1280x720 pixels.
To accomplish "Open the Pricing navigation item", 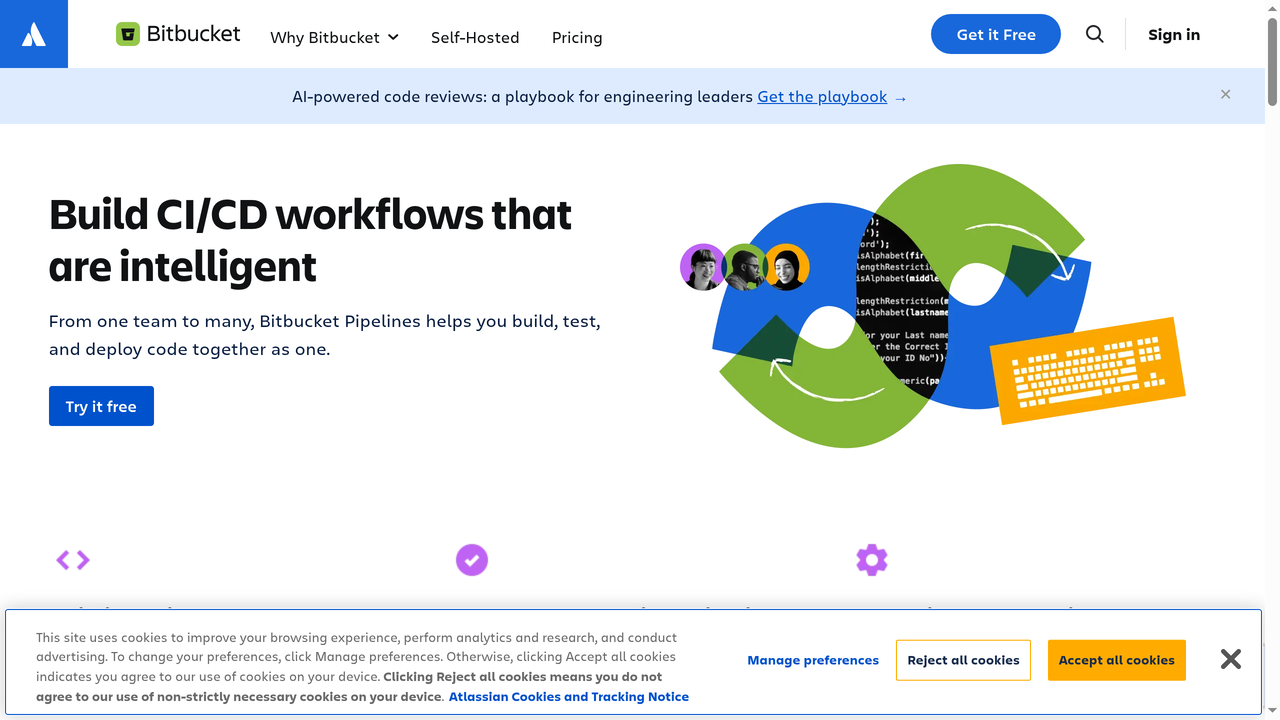I will [577, 37].
